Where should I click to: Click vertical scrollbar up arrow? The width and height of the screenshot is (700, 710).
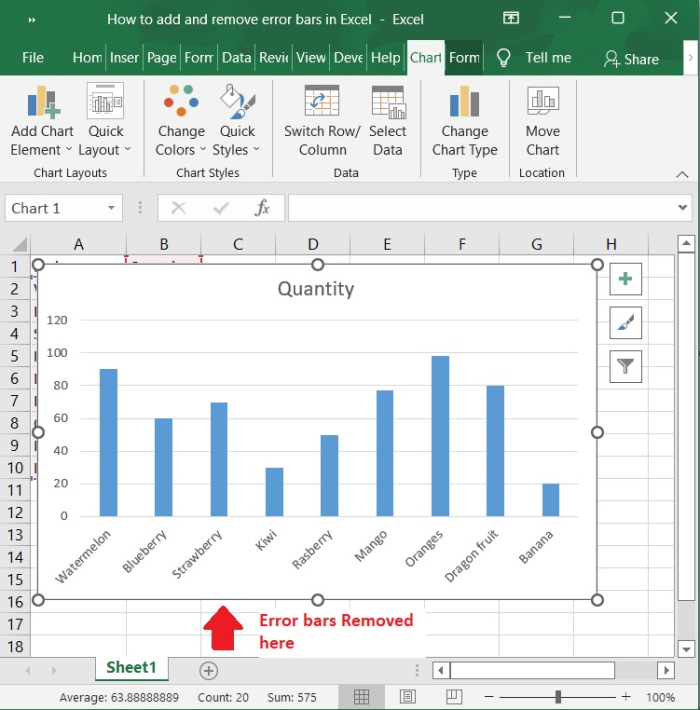tap(686, 244)
